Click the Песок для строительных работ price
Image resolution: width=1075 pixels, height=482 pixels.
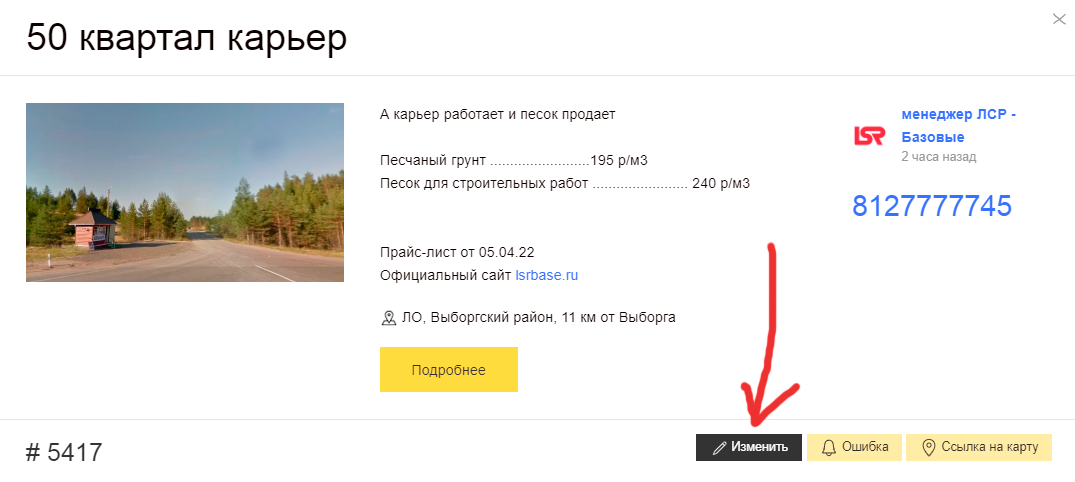pyautogui.click(x=565, y=183)
